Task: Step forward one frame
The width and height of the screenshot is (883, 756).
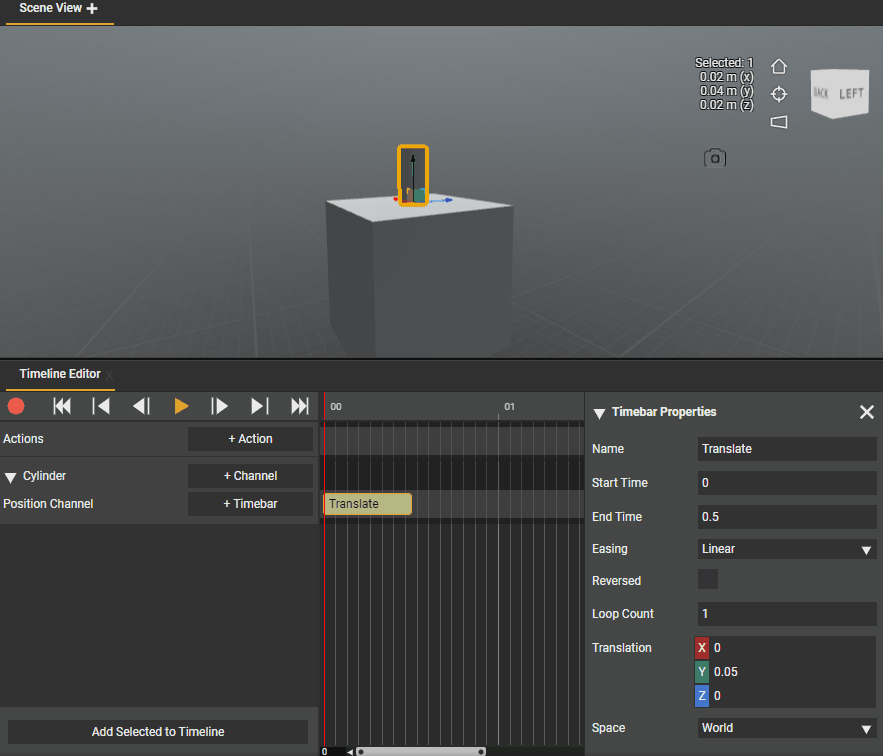Action: (220, 406)
